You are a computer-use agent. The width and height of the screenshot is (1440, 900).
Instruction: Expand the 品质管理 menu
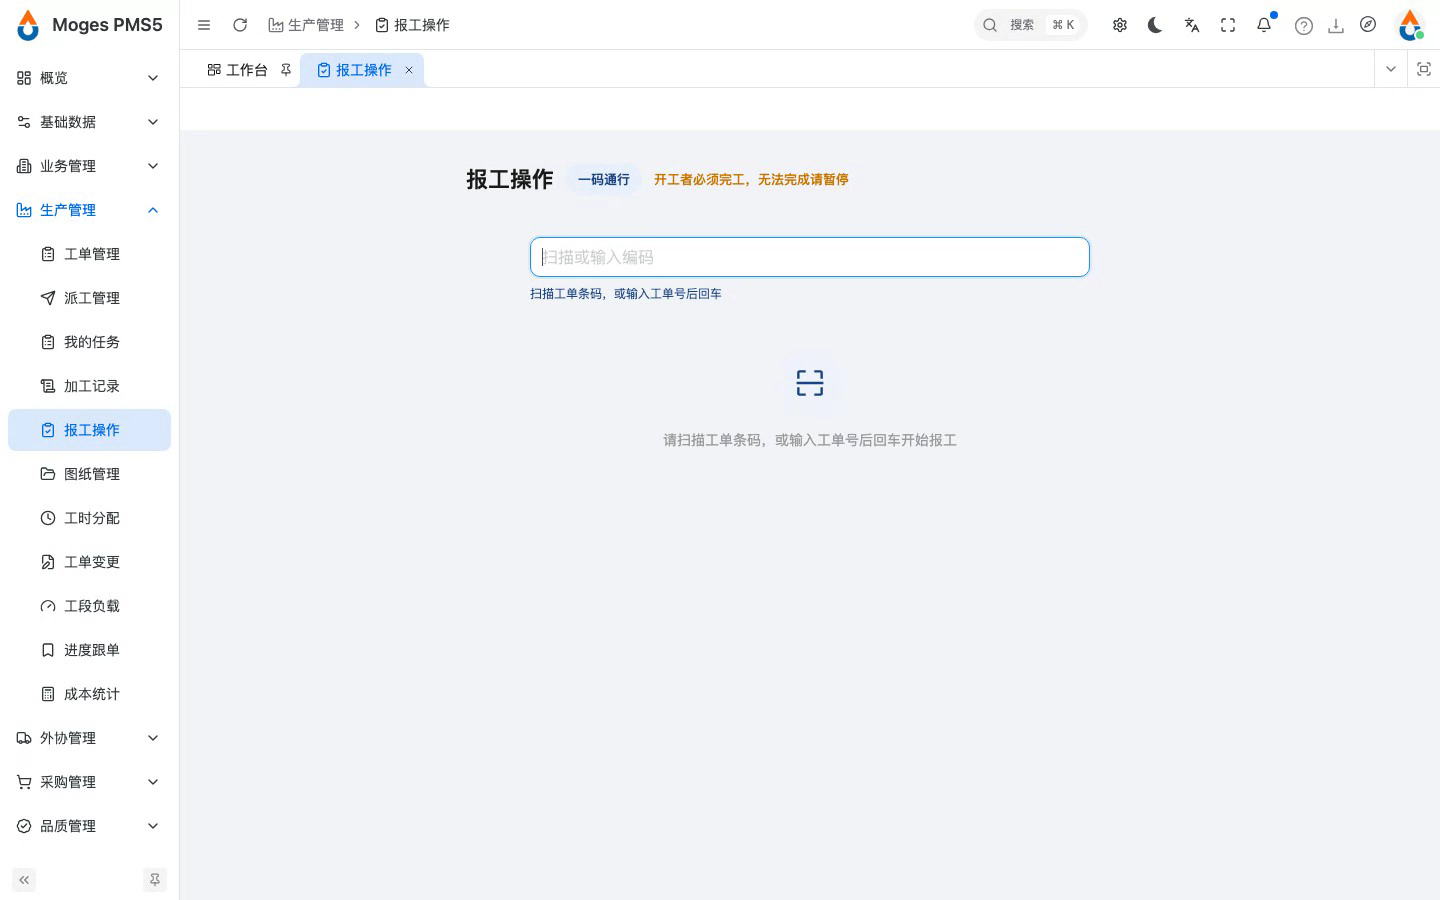pos(89,826)
